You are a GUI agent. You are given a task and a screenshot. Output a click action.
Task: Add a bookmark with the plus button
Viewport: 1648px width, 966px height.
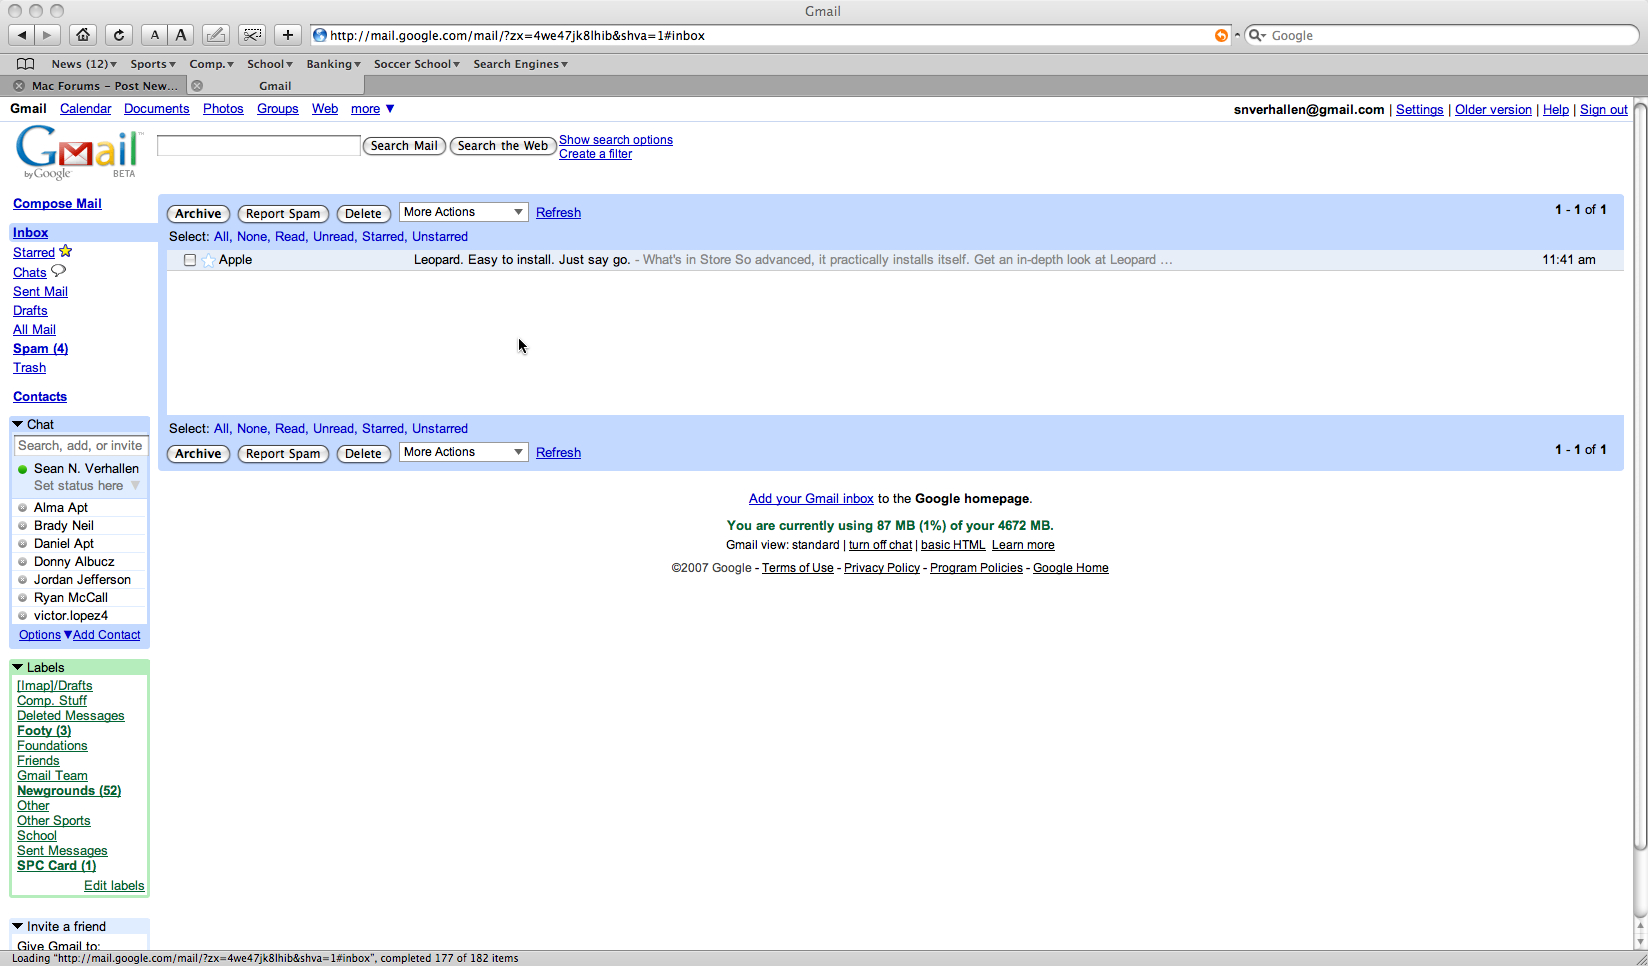pyautogui.click(x=288, y=35)
